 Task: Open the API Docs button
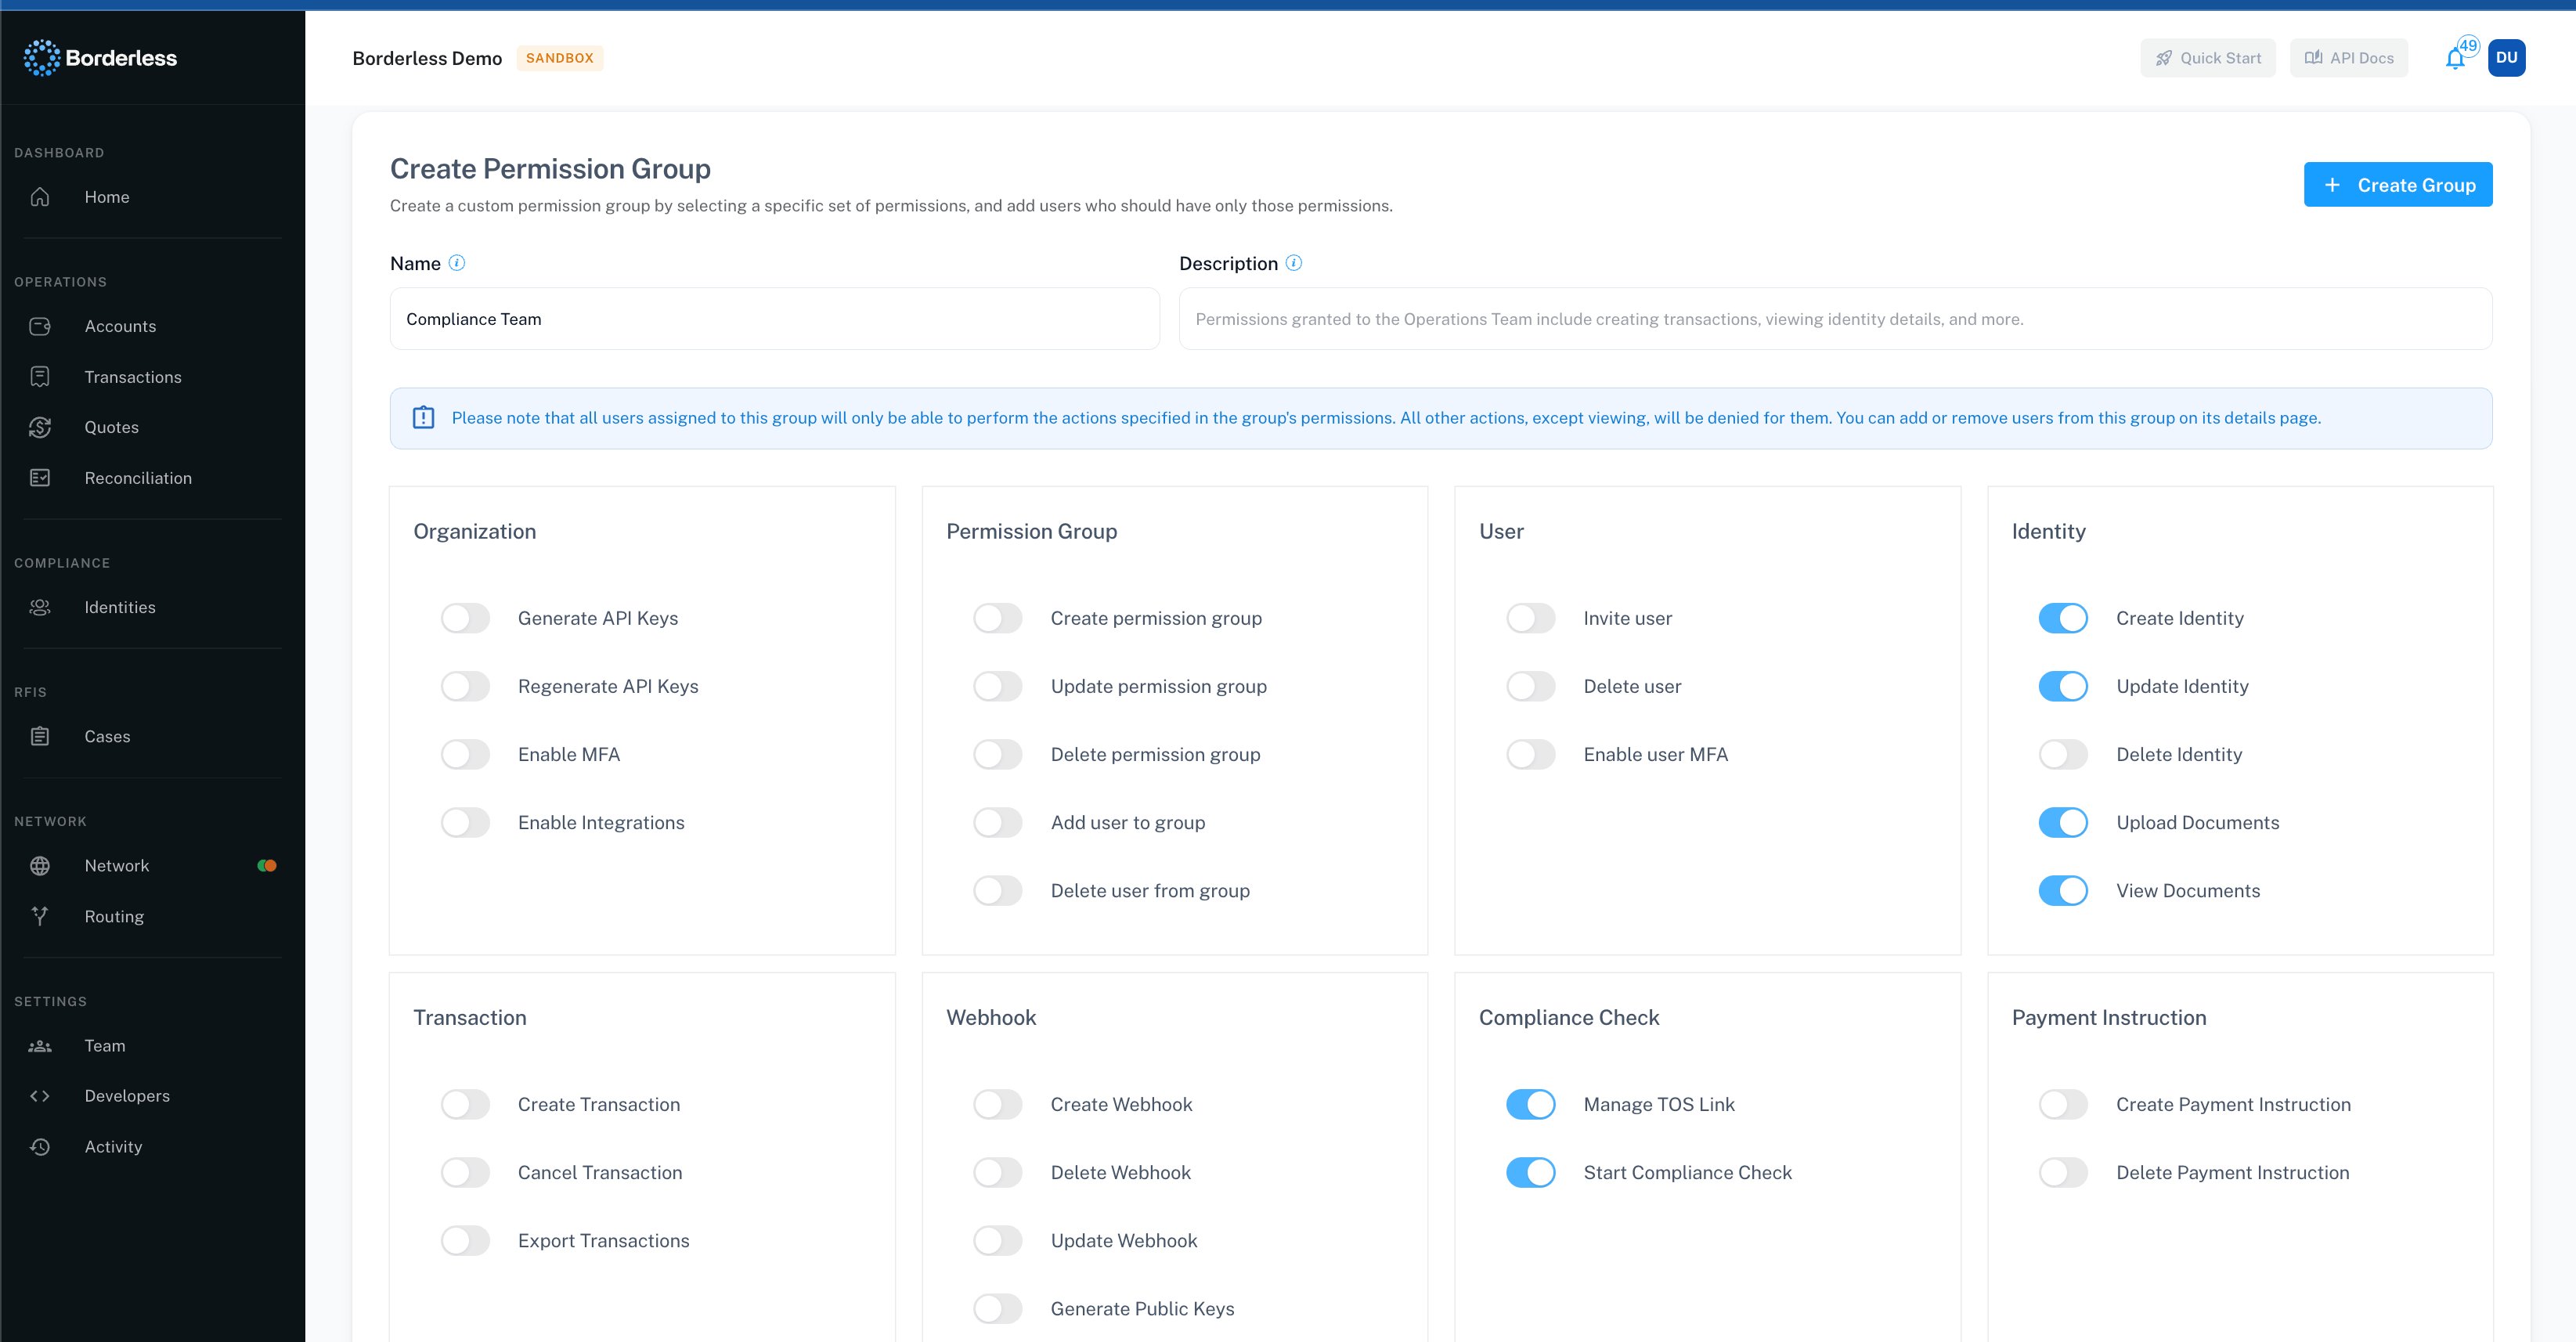[x=2349, y=58]
